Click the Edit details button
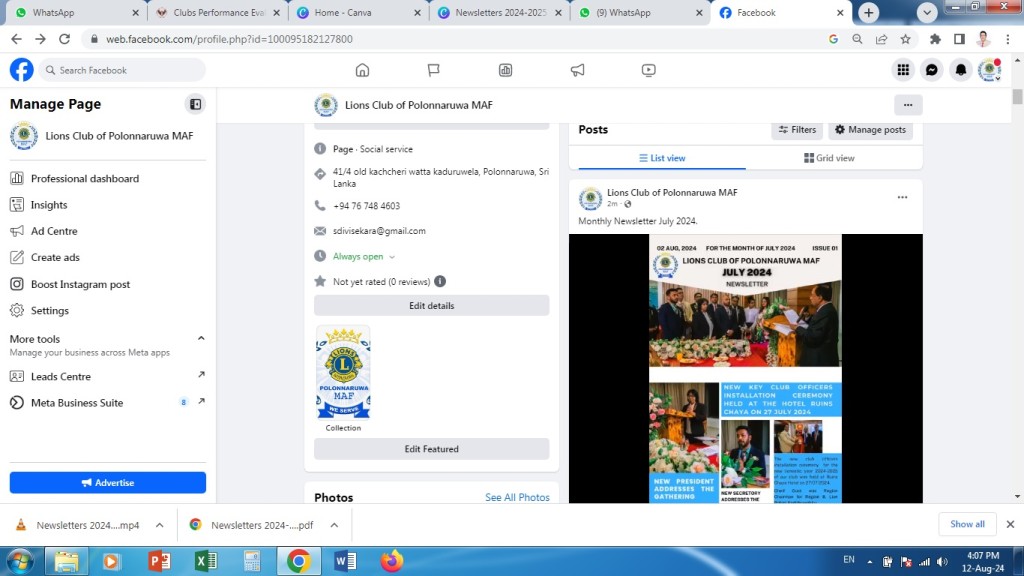 pos(432,306)
